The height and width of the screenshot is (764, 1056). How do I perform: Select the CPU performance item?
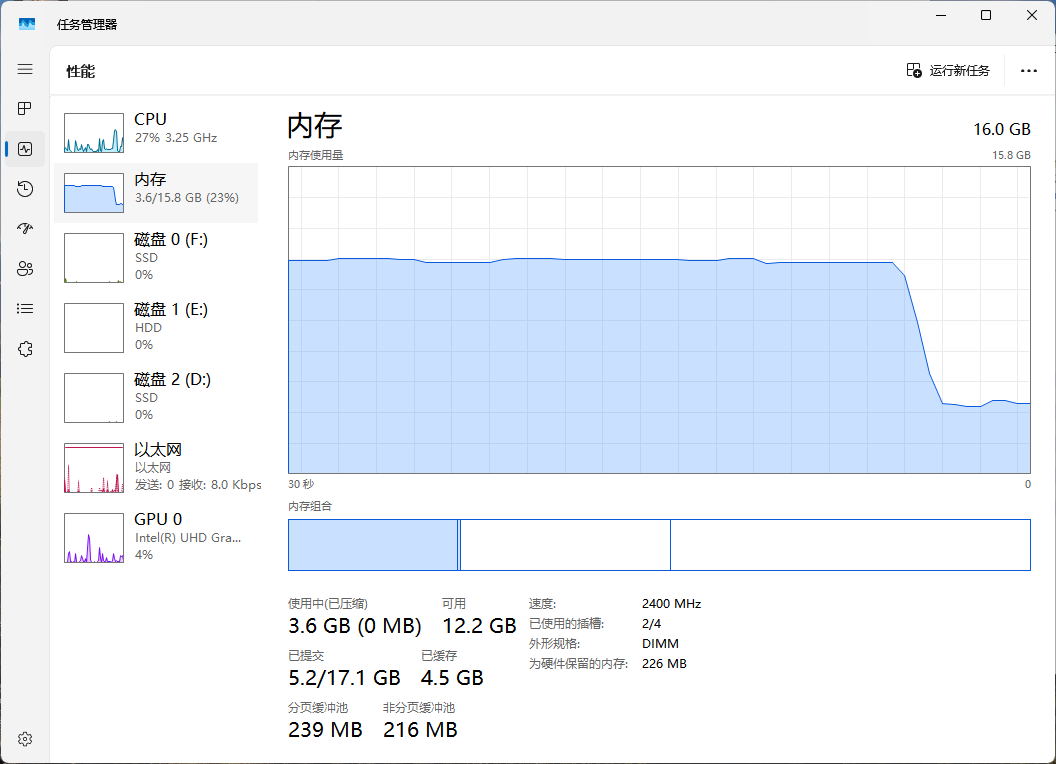157,131
